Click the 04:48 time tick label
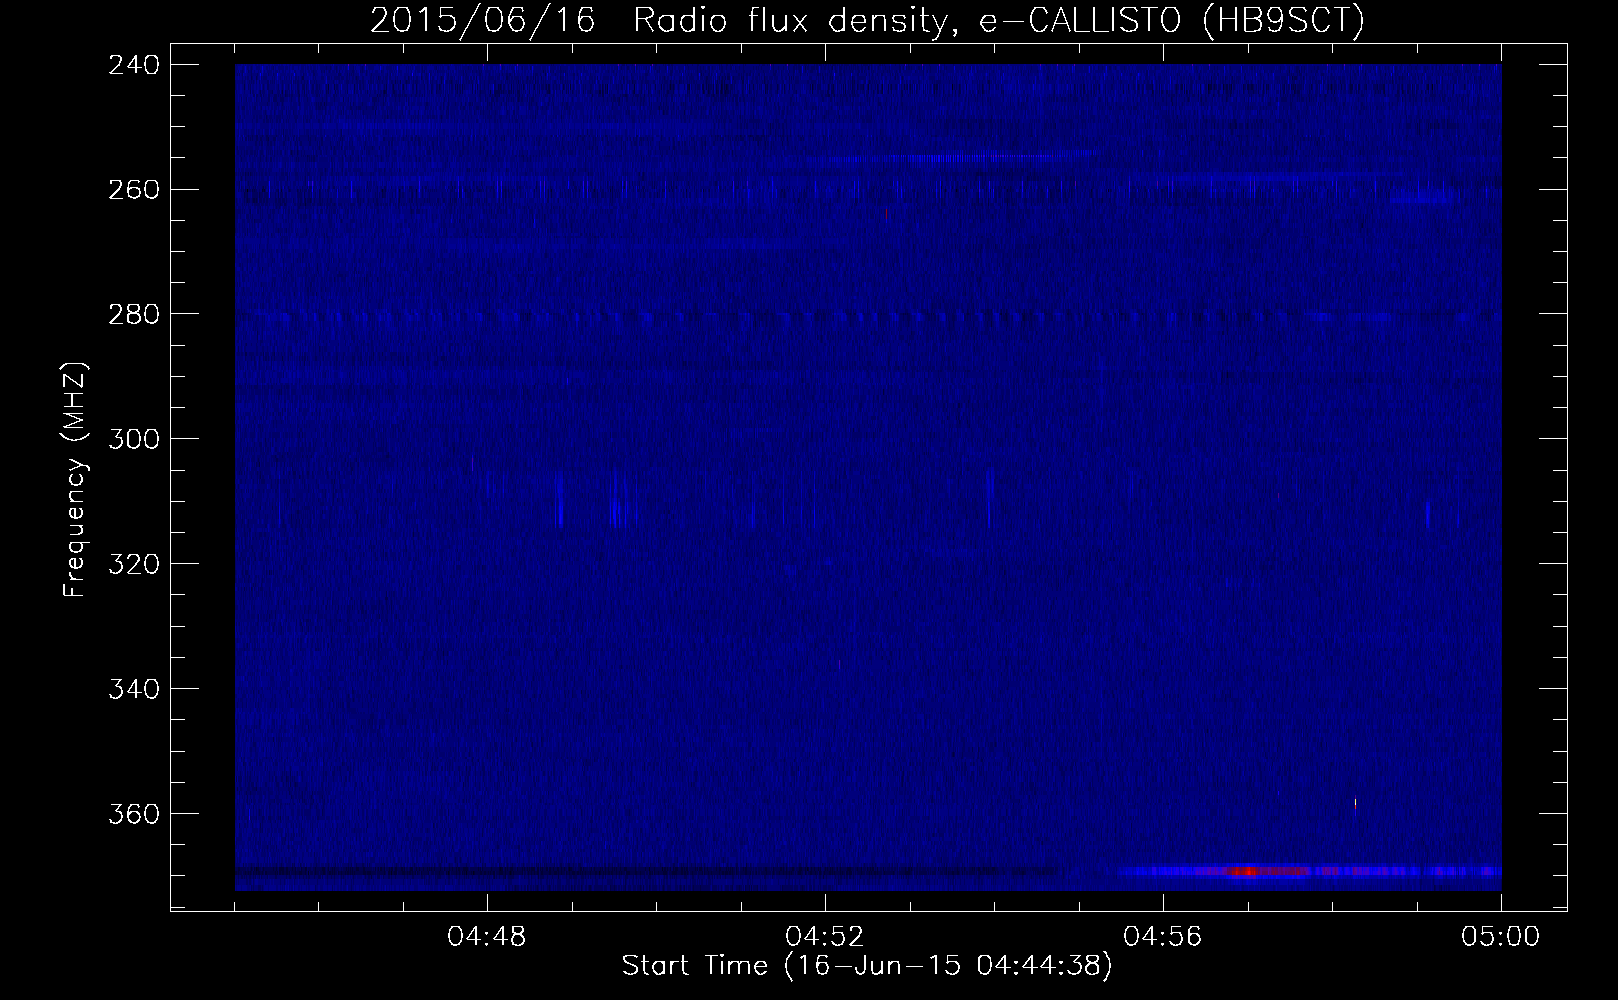 pos(487,937)
